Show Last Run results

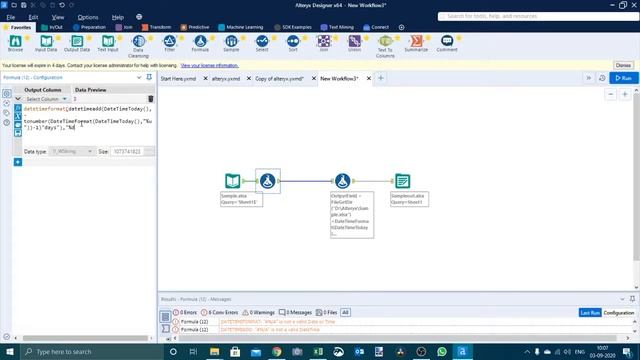[590, 313]
